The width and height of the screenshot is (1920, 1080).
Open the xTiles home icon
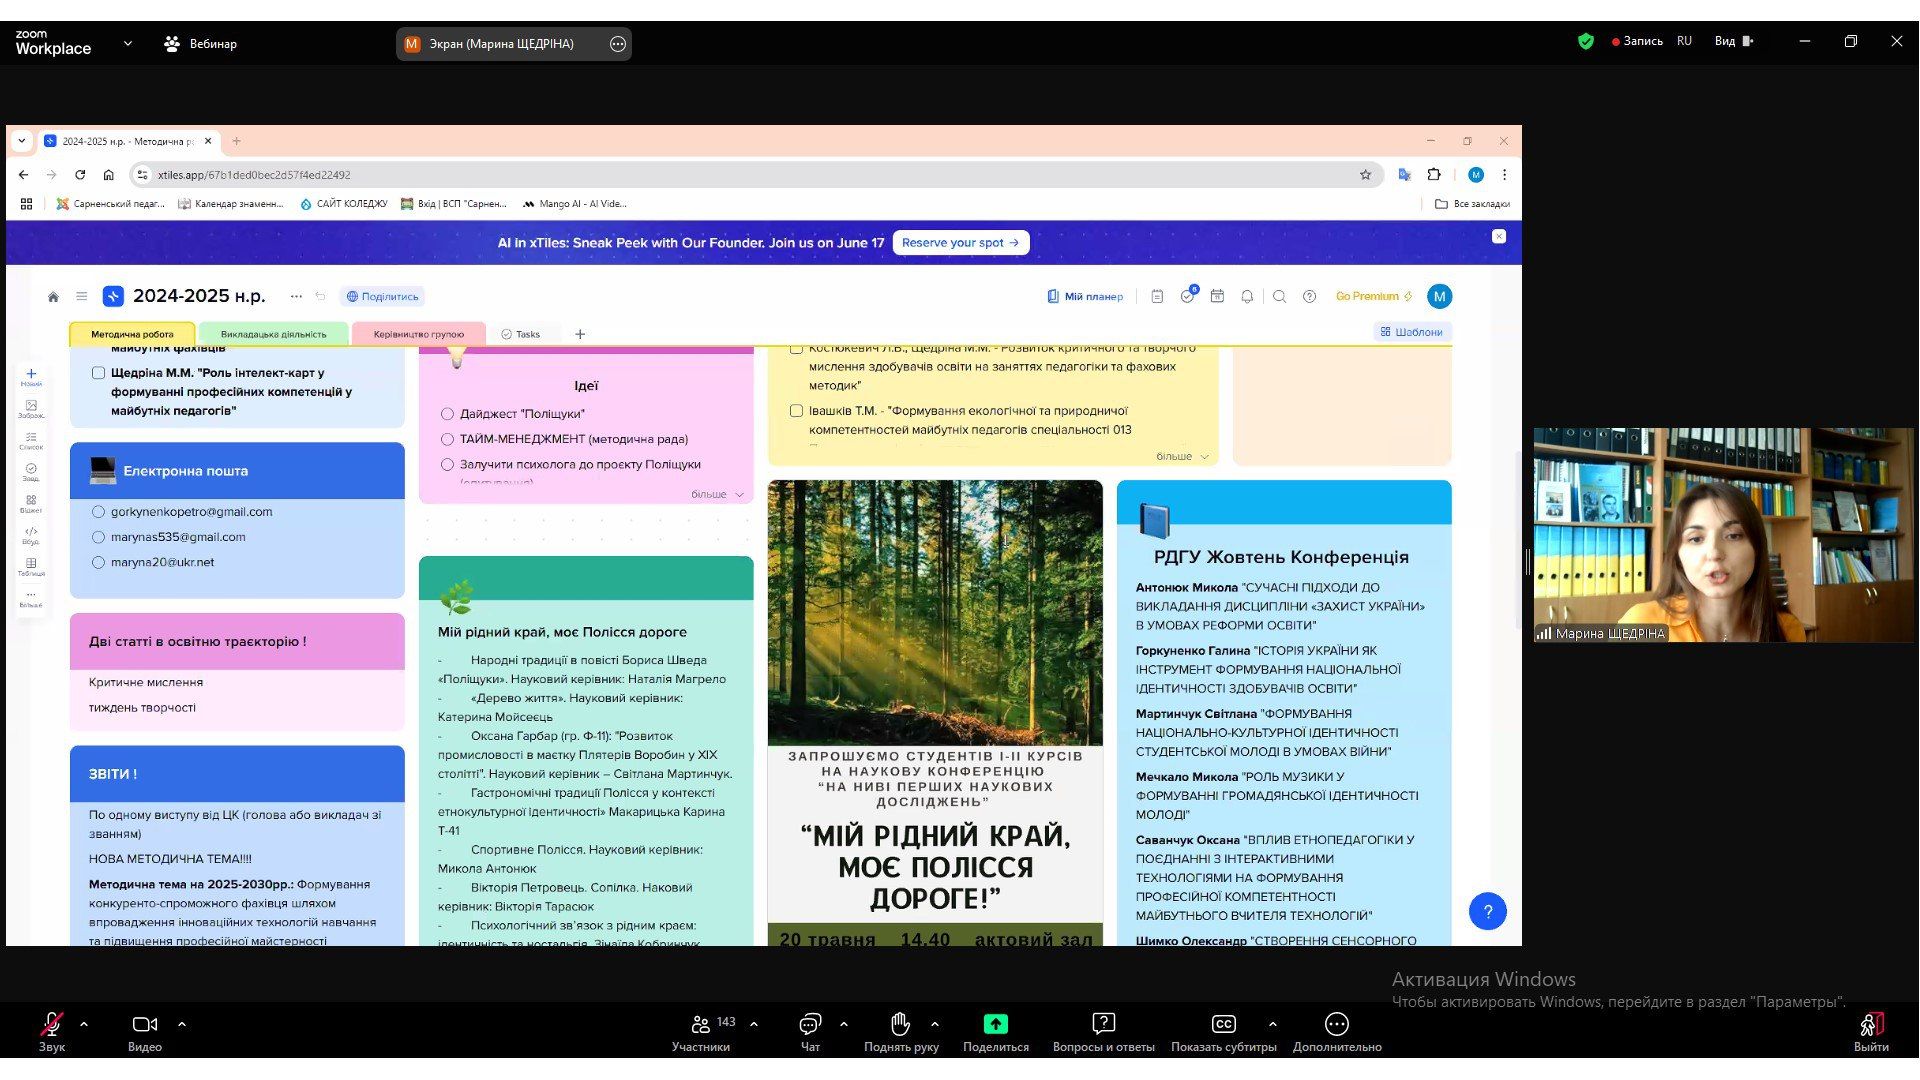pos(53,297)
